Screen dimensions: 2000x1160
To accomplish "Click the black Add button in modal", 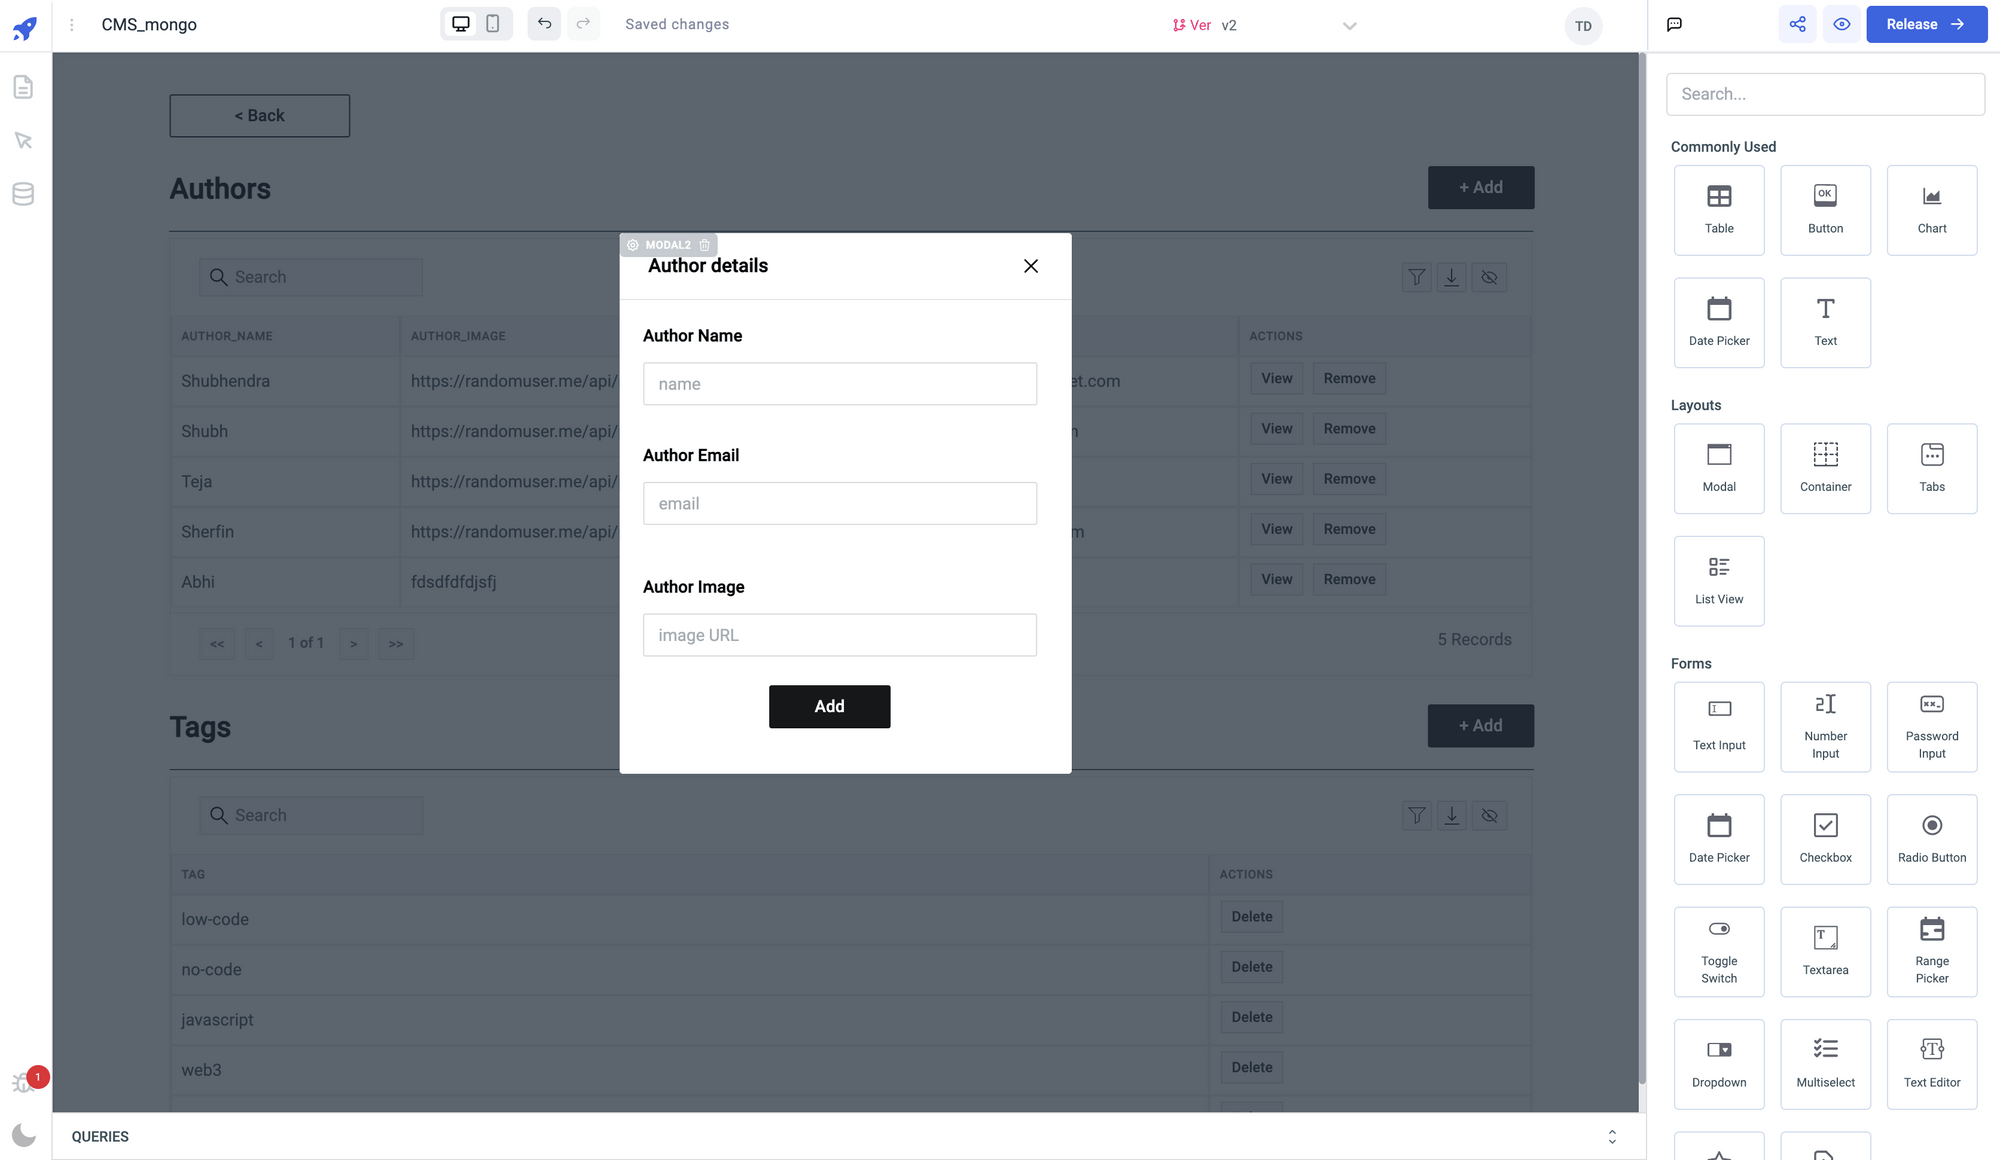I will (x=829, y=706).
